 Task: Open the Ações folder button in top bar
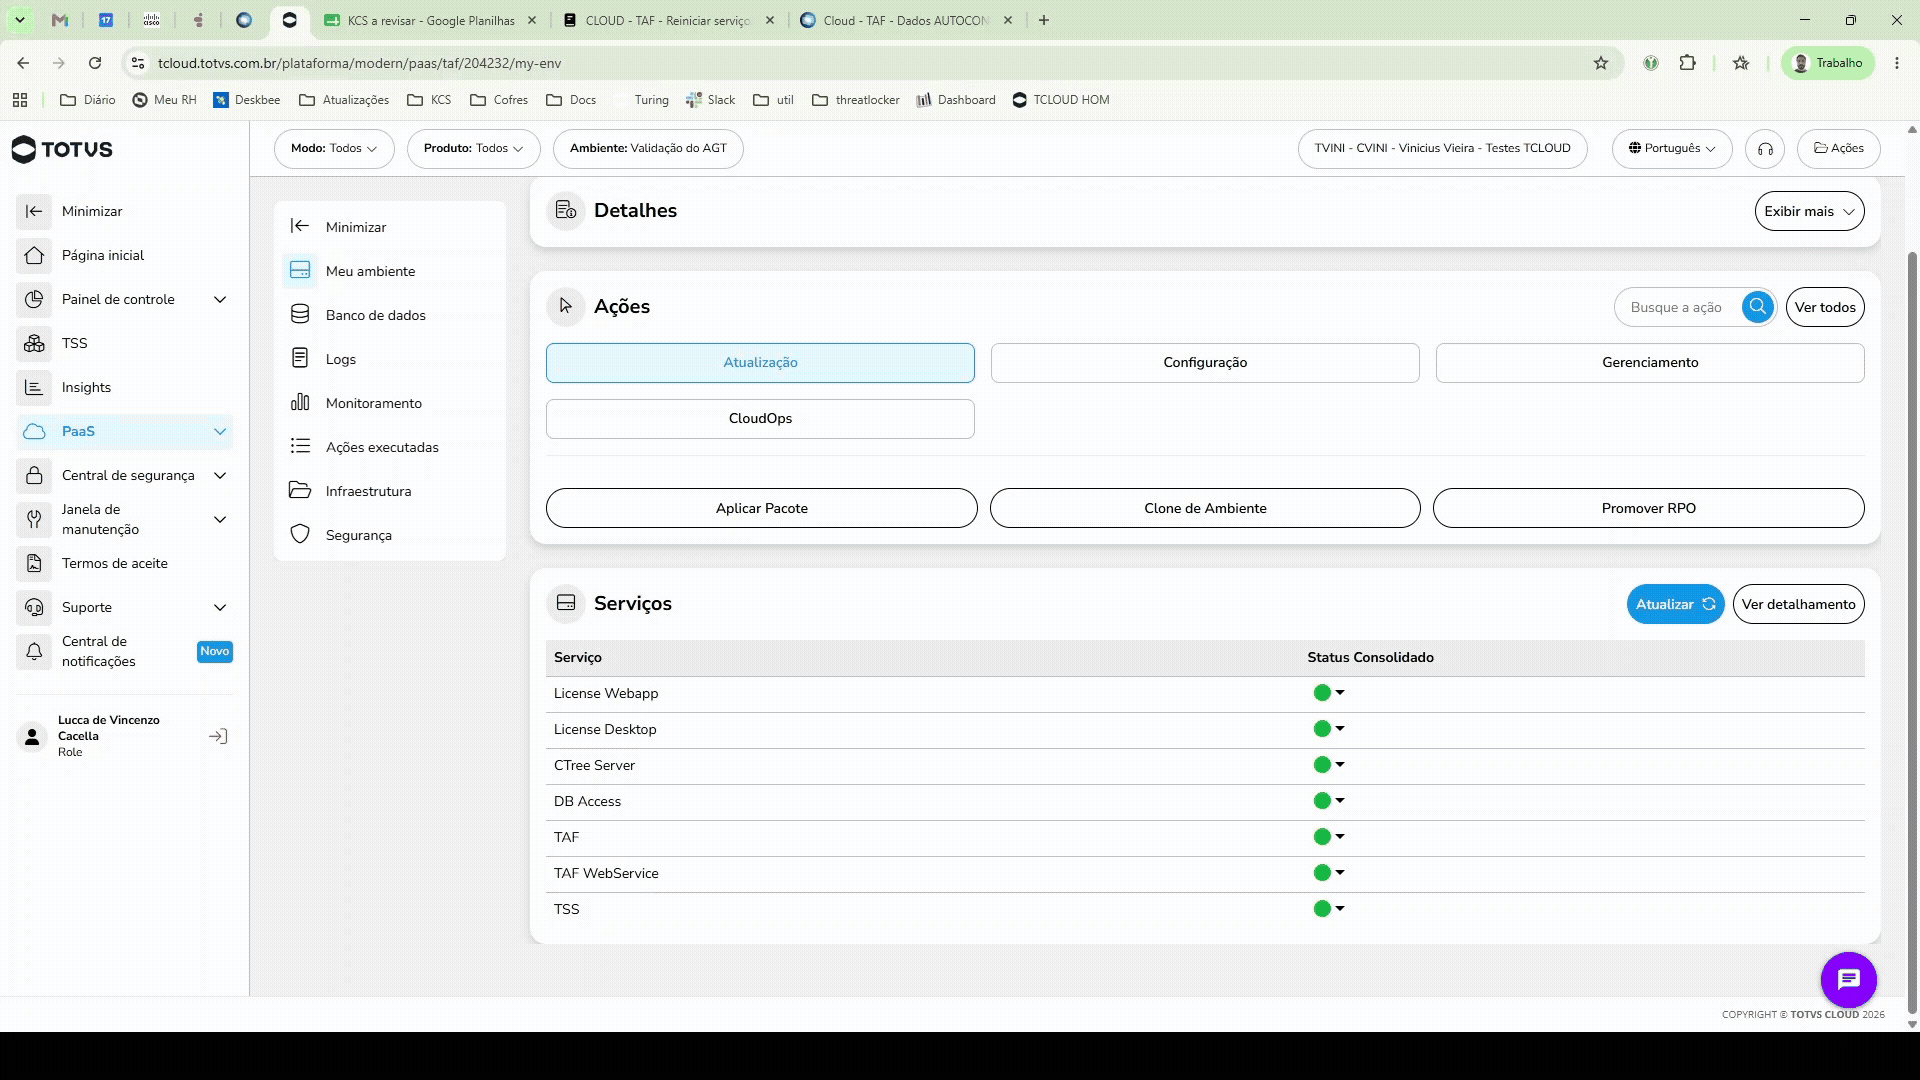[1838, 149]
